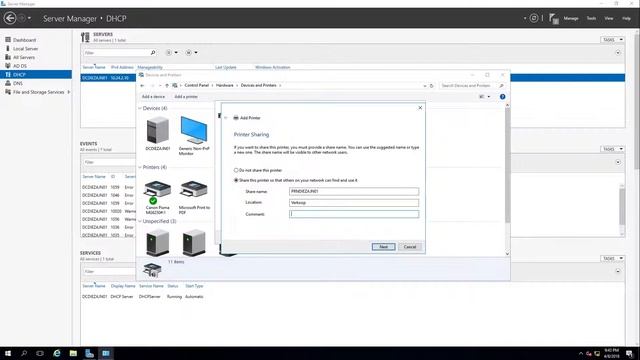Screen dimensions: 640x360
Task: Click Add a device in Devices and Printers
Action: pos(153,97)
